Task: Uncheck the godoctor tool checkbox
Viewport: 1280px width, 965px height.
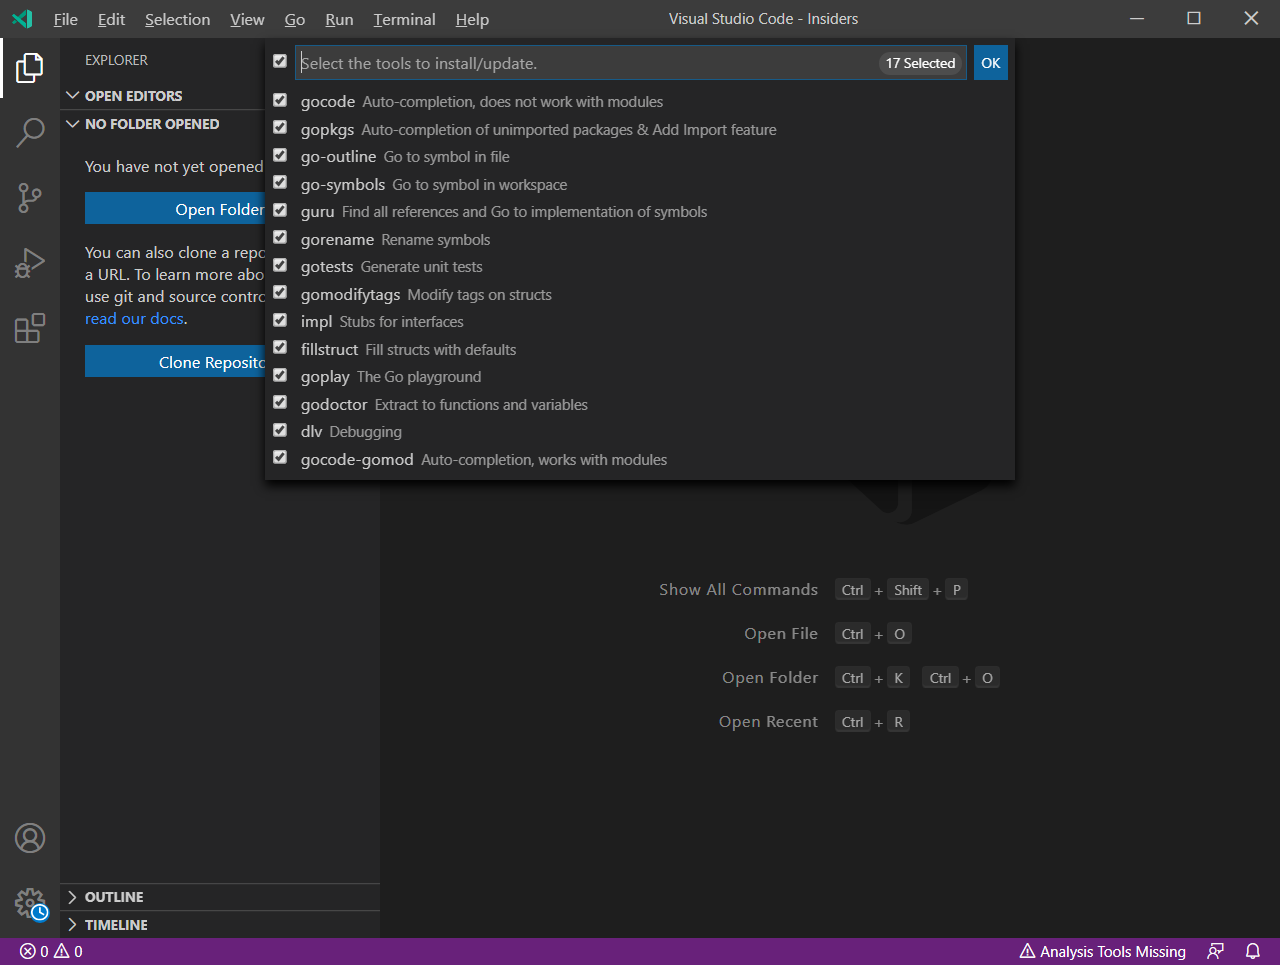Action: (x=280, y=403)
